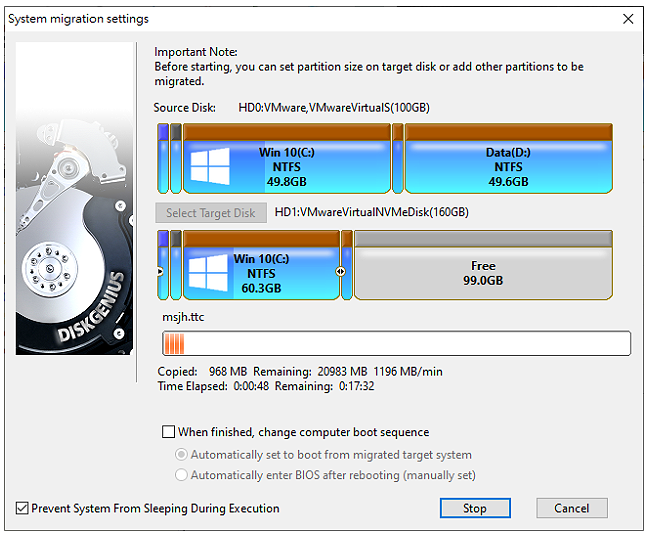Select the second small gray-topped partition on target disk

pos(176,265)
